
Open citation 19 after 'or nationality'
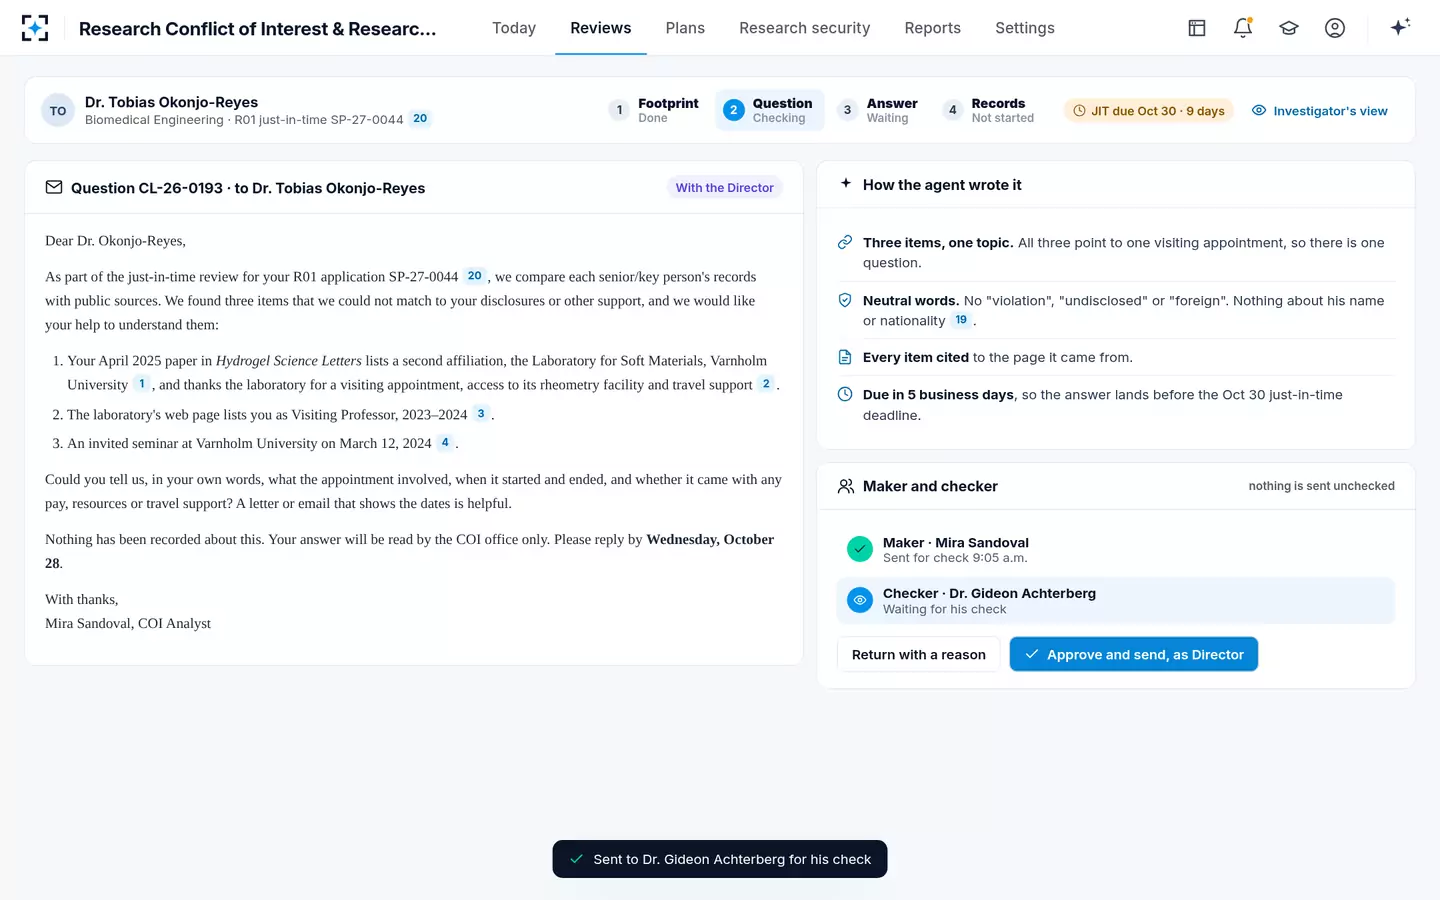click(961, 320)
